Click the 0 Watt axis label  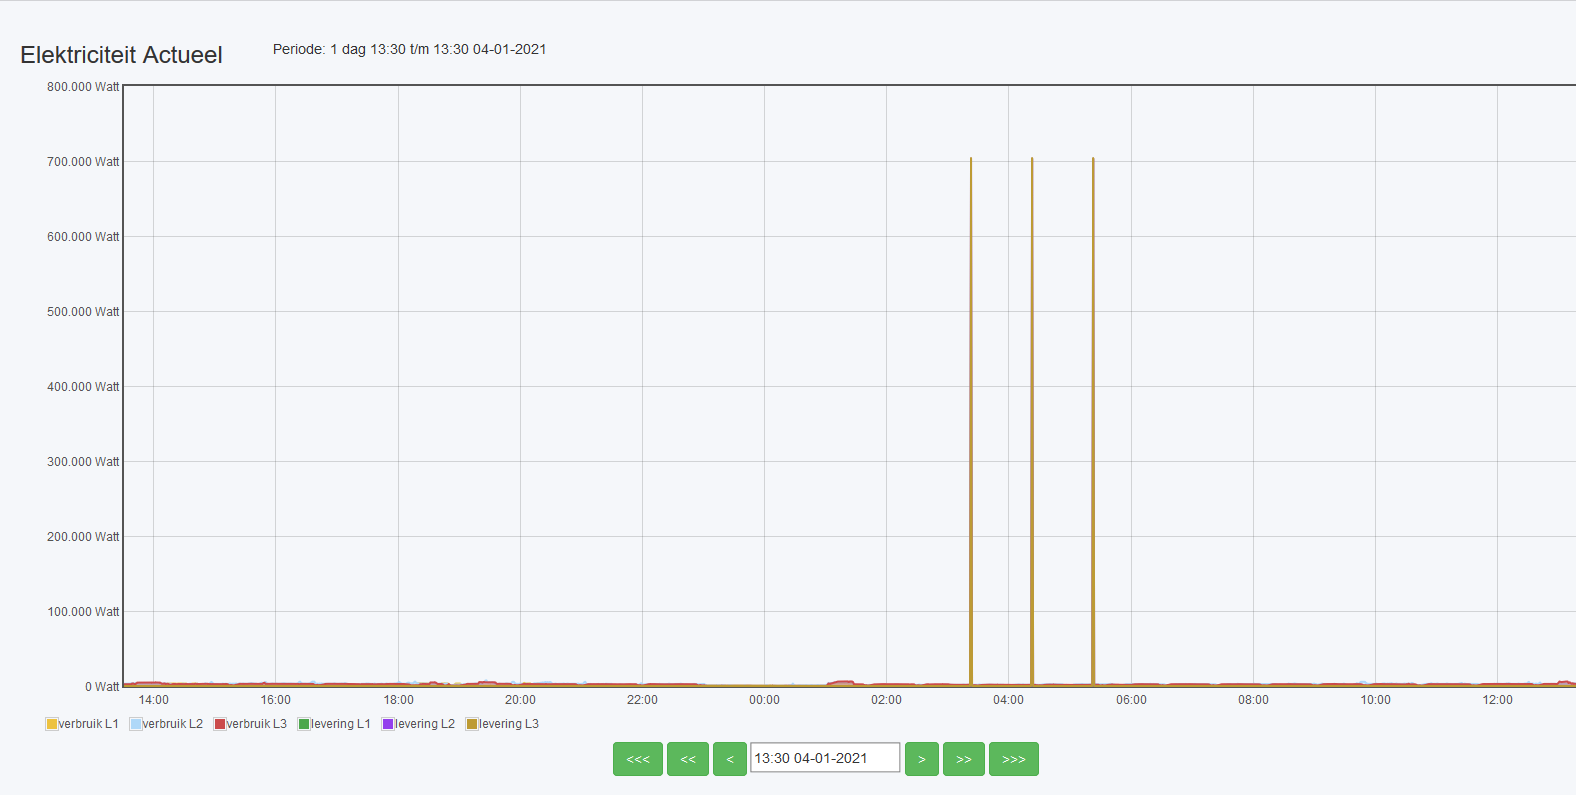(102, 687)
